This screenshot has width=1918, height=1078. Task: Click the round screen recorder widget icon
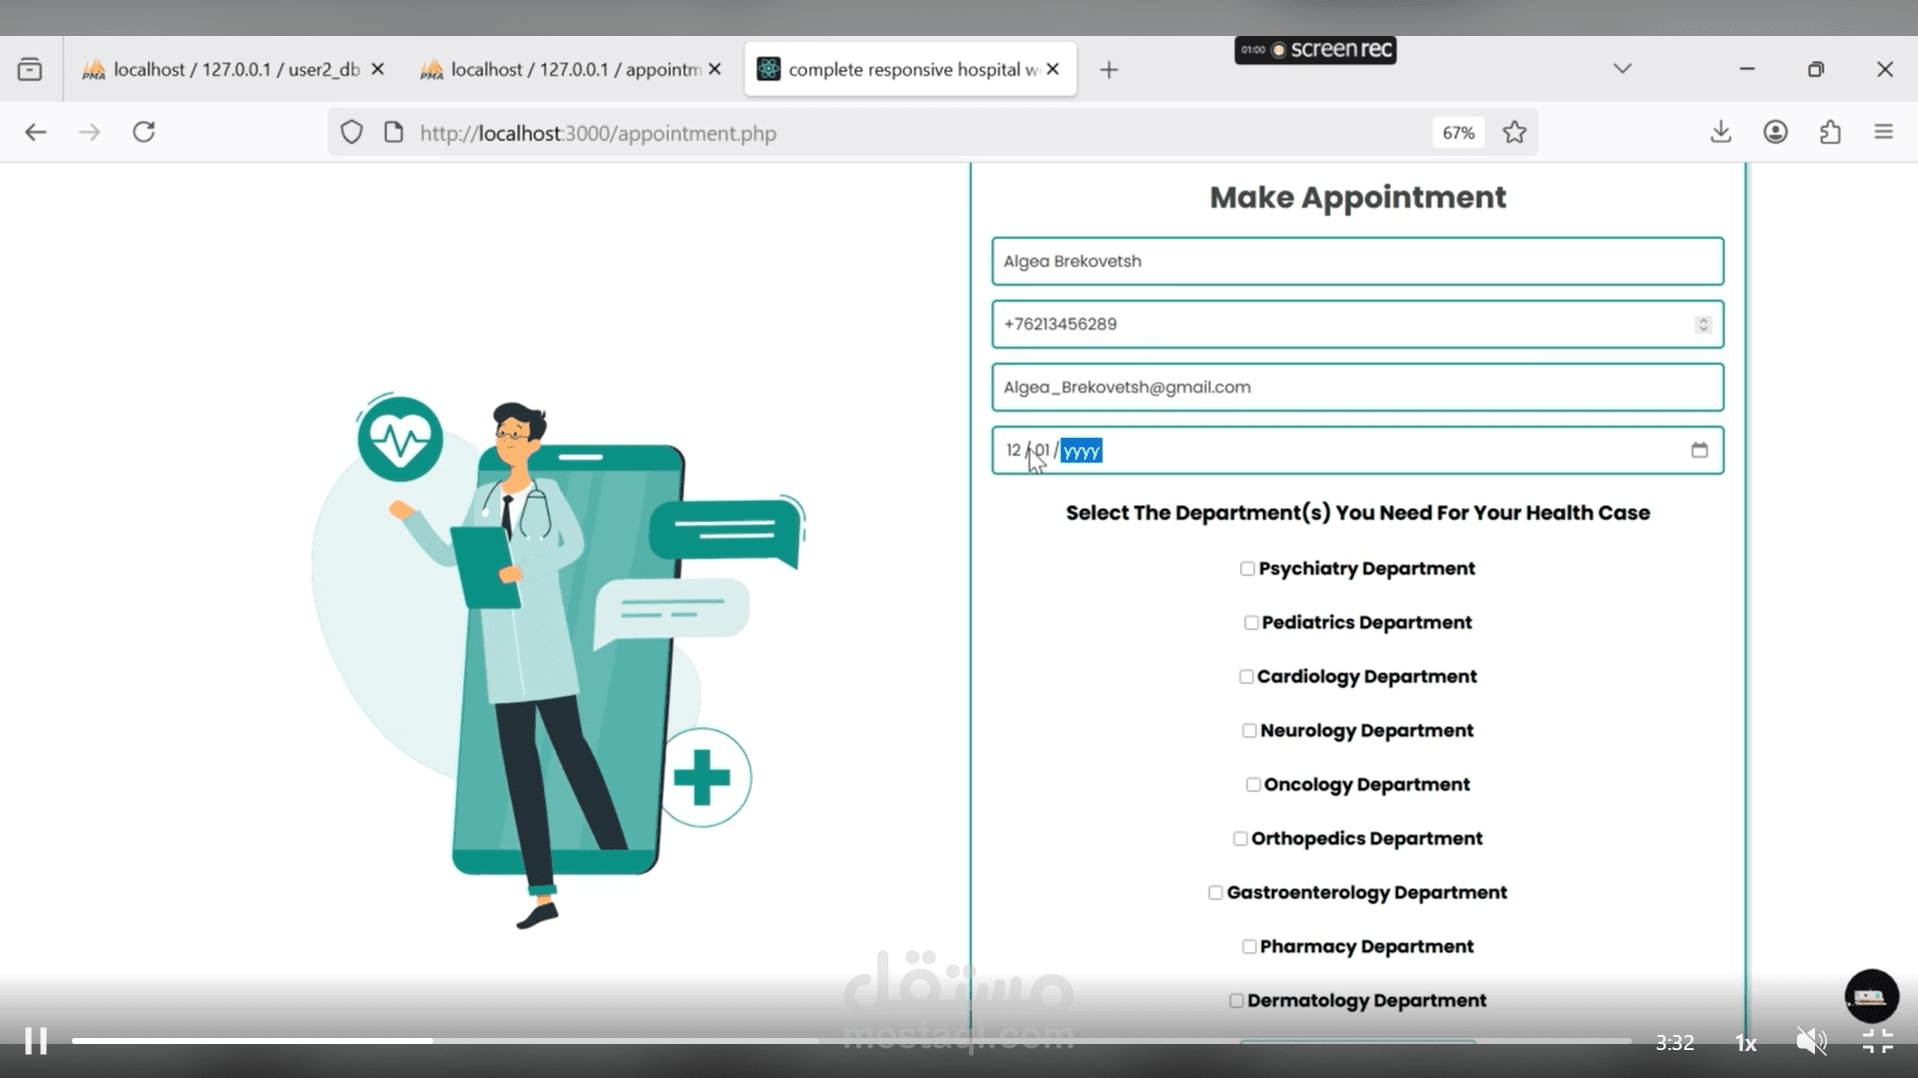pos(1871,996)
